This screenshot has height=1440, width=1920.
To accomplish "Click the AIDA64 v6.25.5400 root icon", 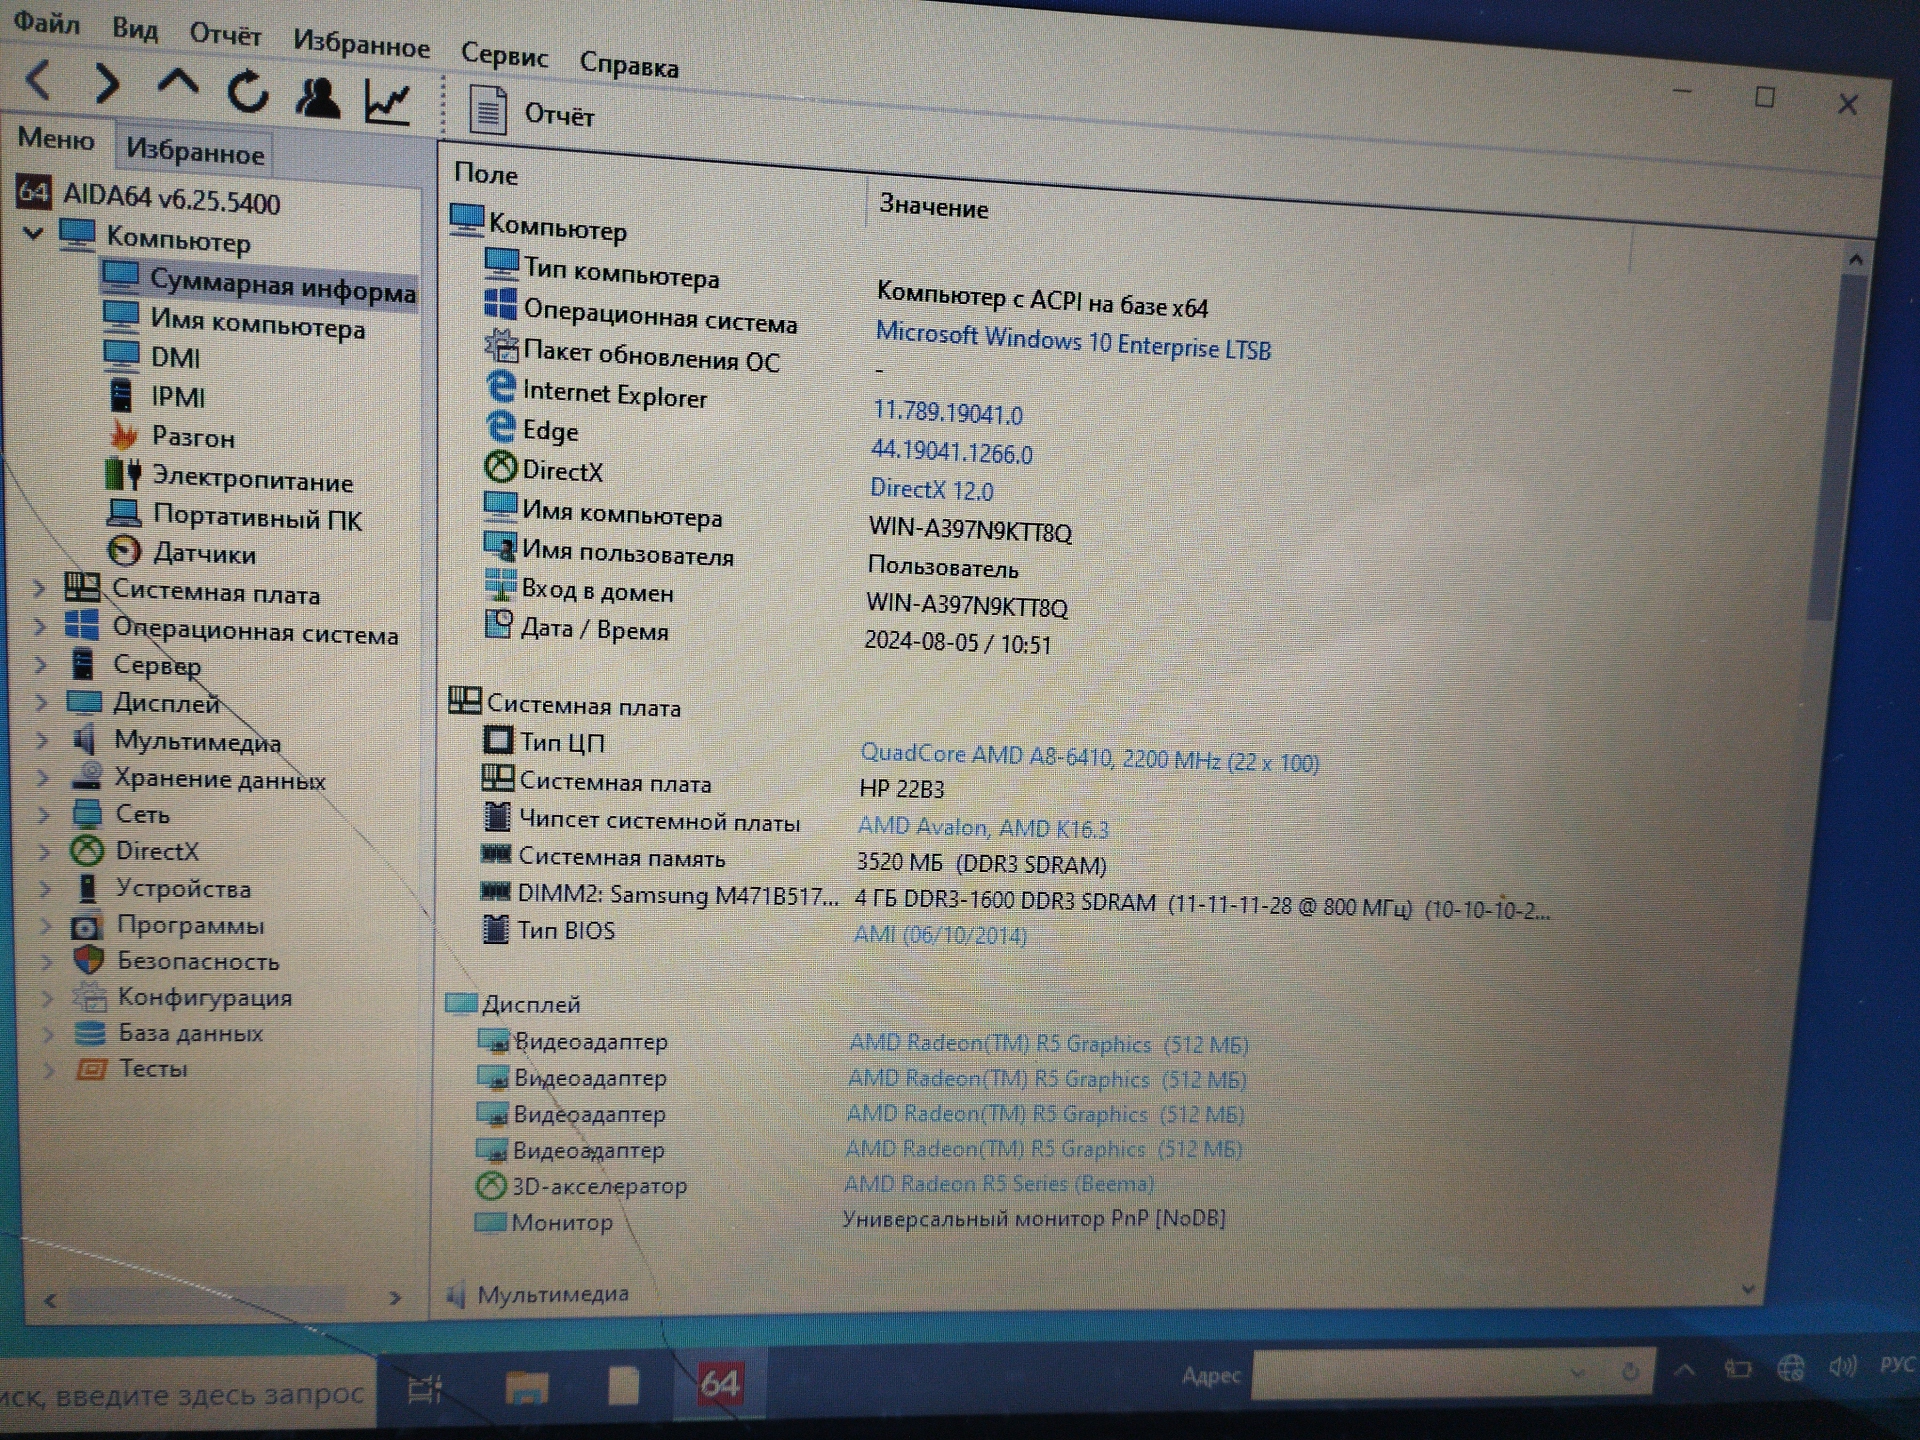I will click(x=33, y=191).
